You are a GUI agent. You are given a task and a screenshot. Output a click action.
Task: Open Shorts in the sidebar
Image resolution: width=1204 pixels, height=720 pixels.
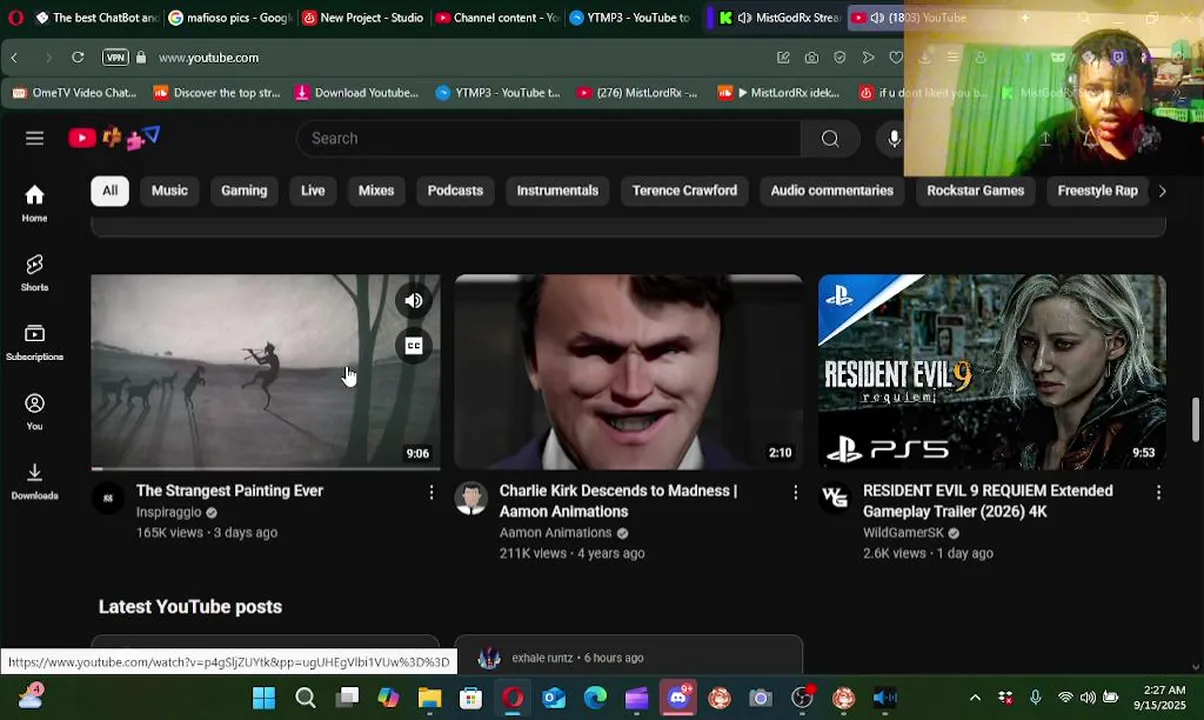pyautogui.click(x=35, y=272)
